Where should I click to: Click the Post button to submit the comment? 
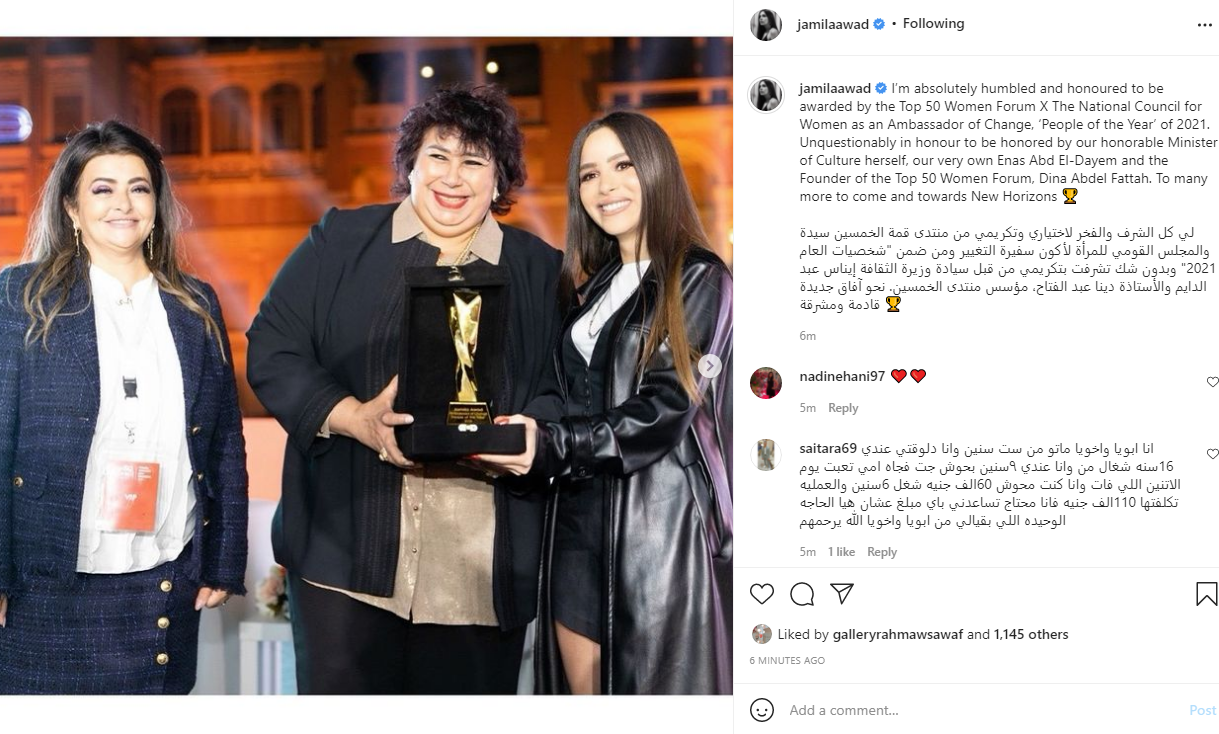click(x=1202, y=710)
